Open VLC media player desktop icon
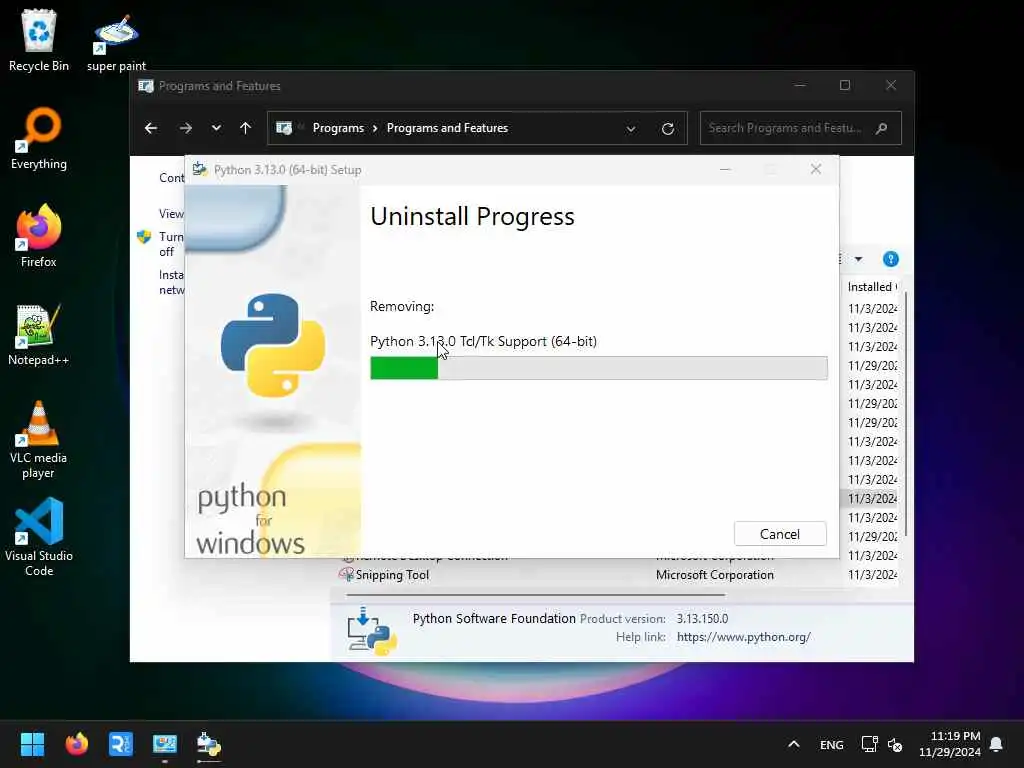Screen dimensions: 1024x768 coord(39,439)
